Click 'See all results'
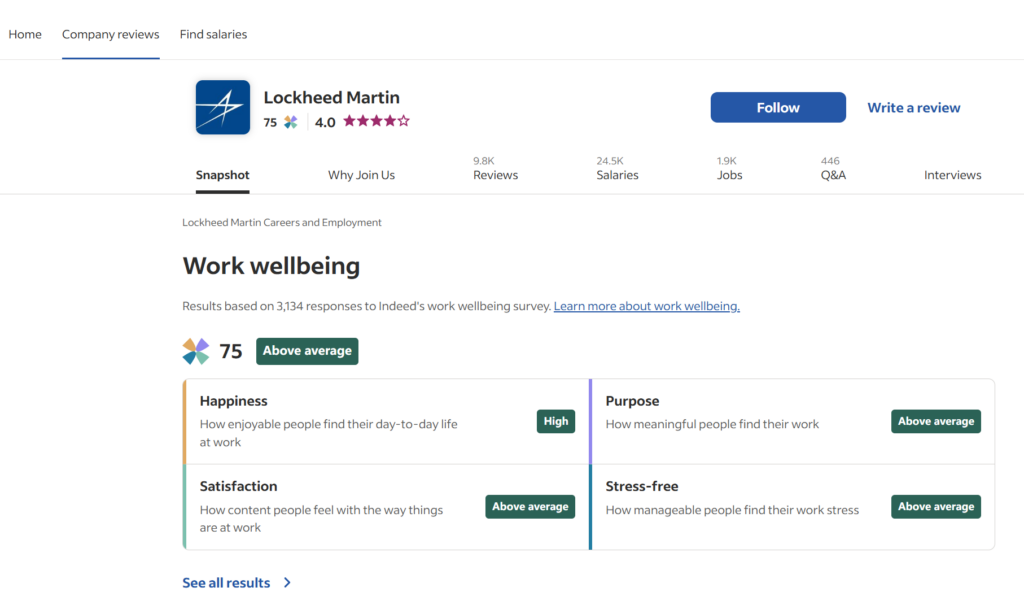This screenshot has width=1024, height=609. [225, 582]
